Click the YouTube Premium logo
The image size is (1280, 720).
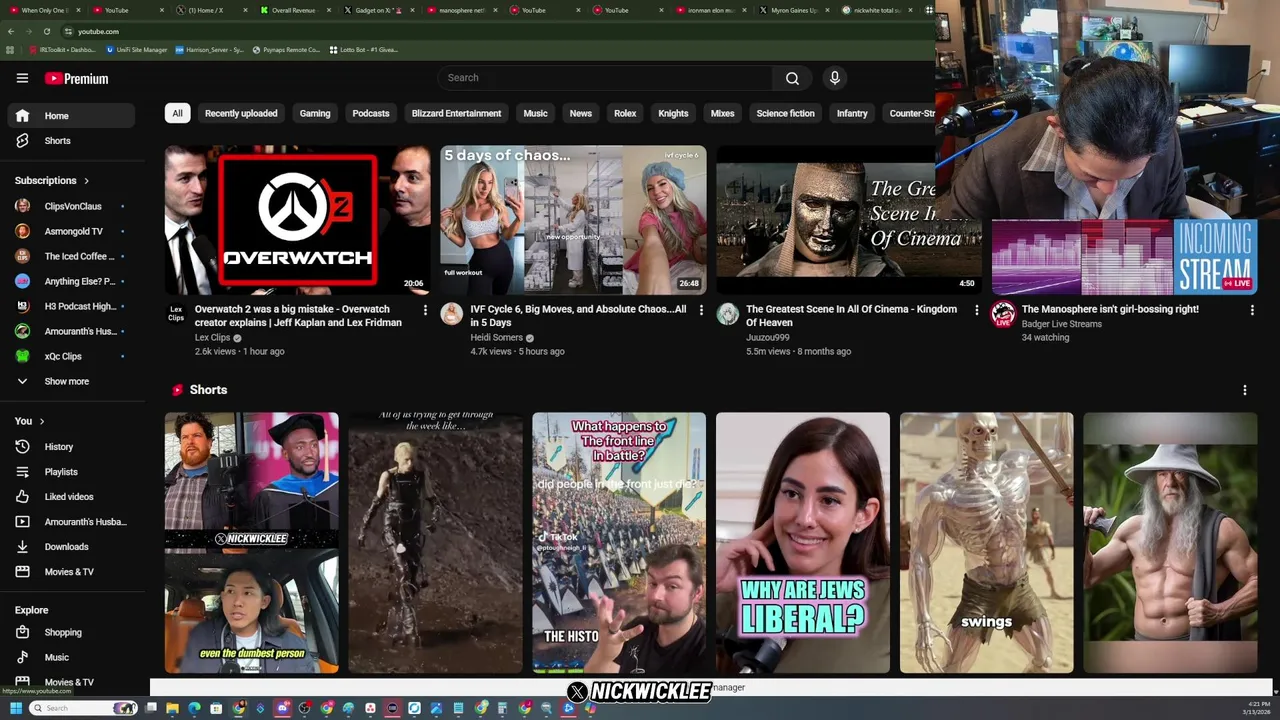pyautogui.click(x=76, y=78)
